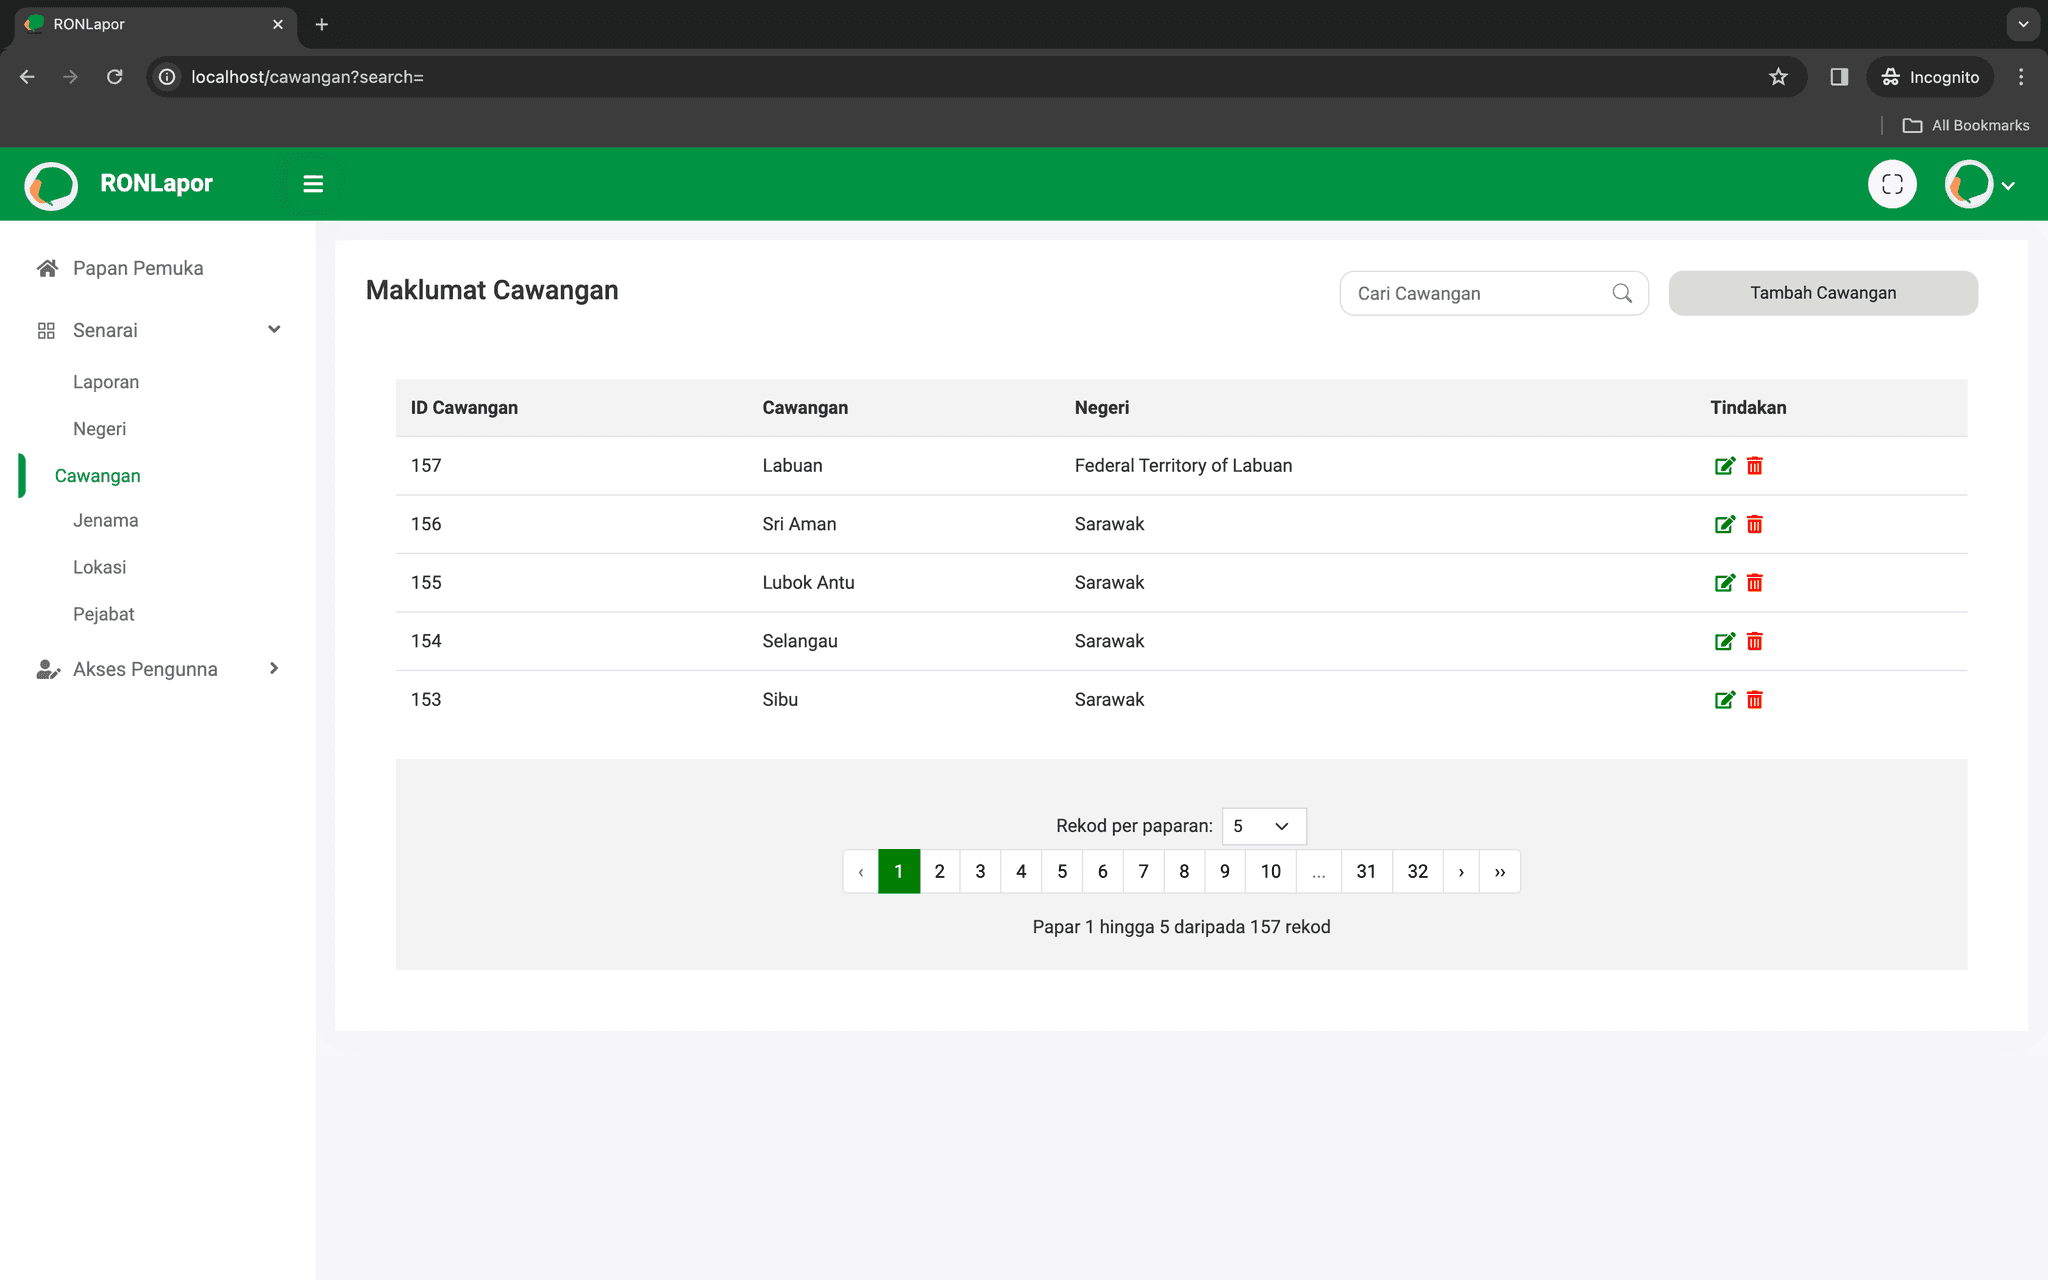The image size is (2048, 1280).
Task: Open Rekod per paparan dropdown
Action: coord(1264,826)
